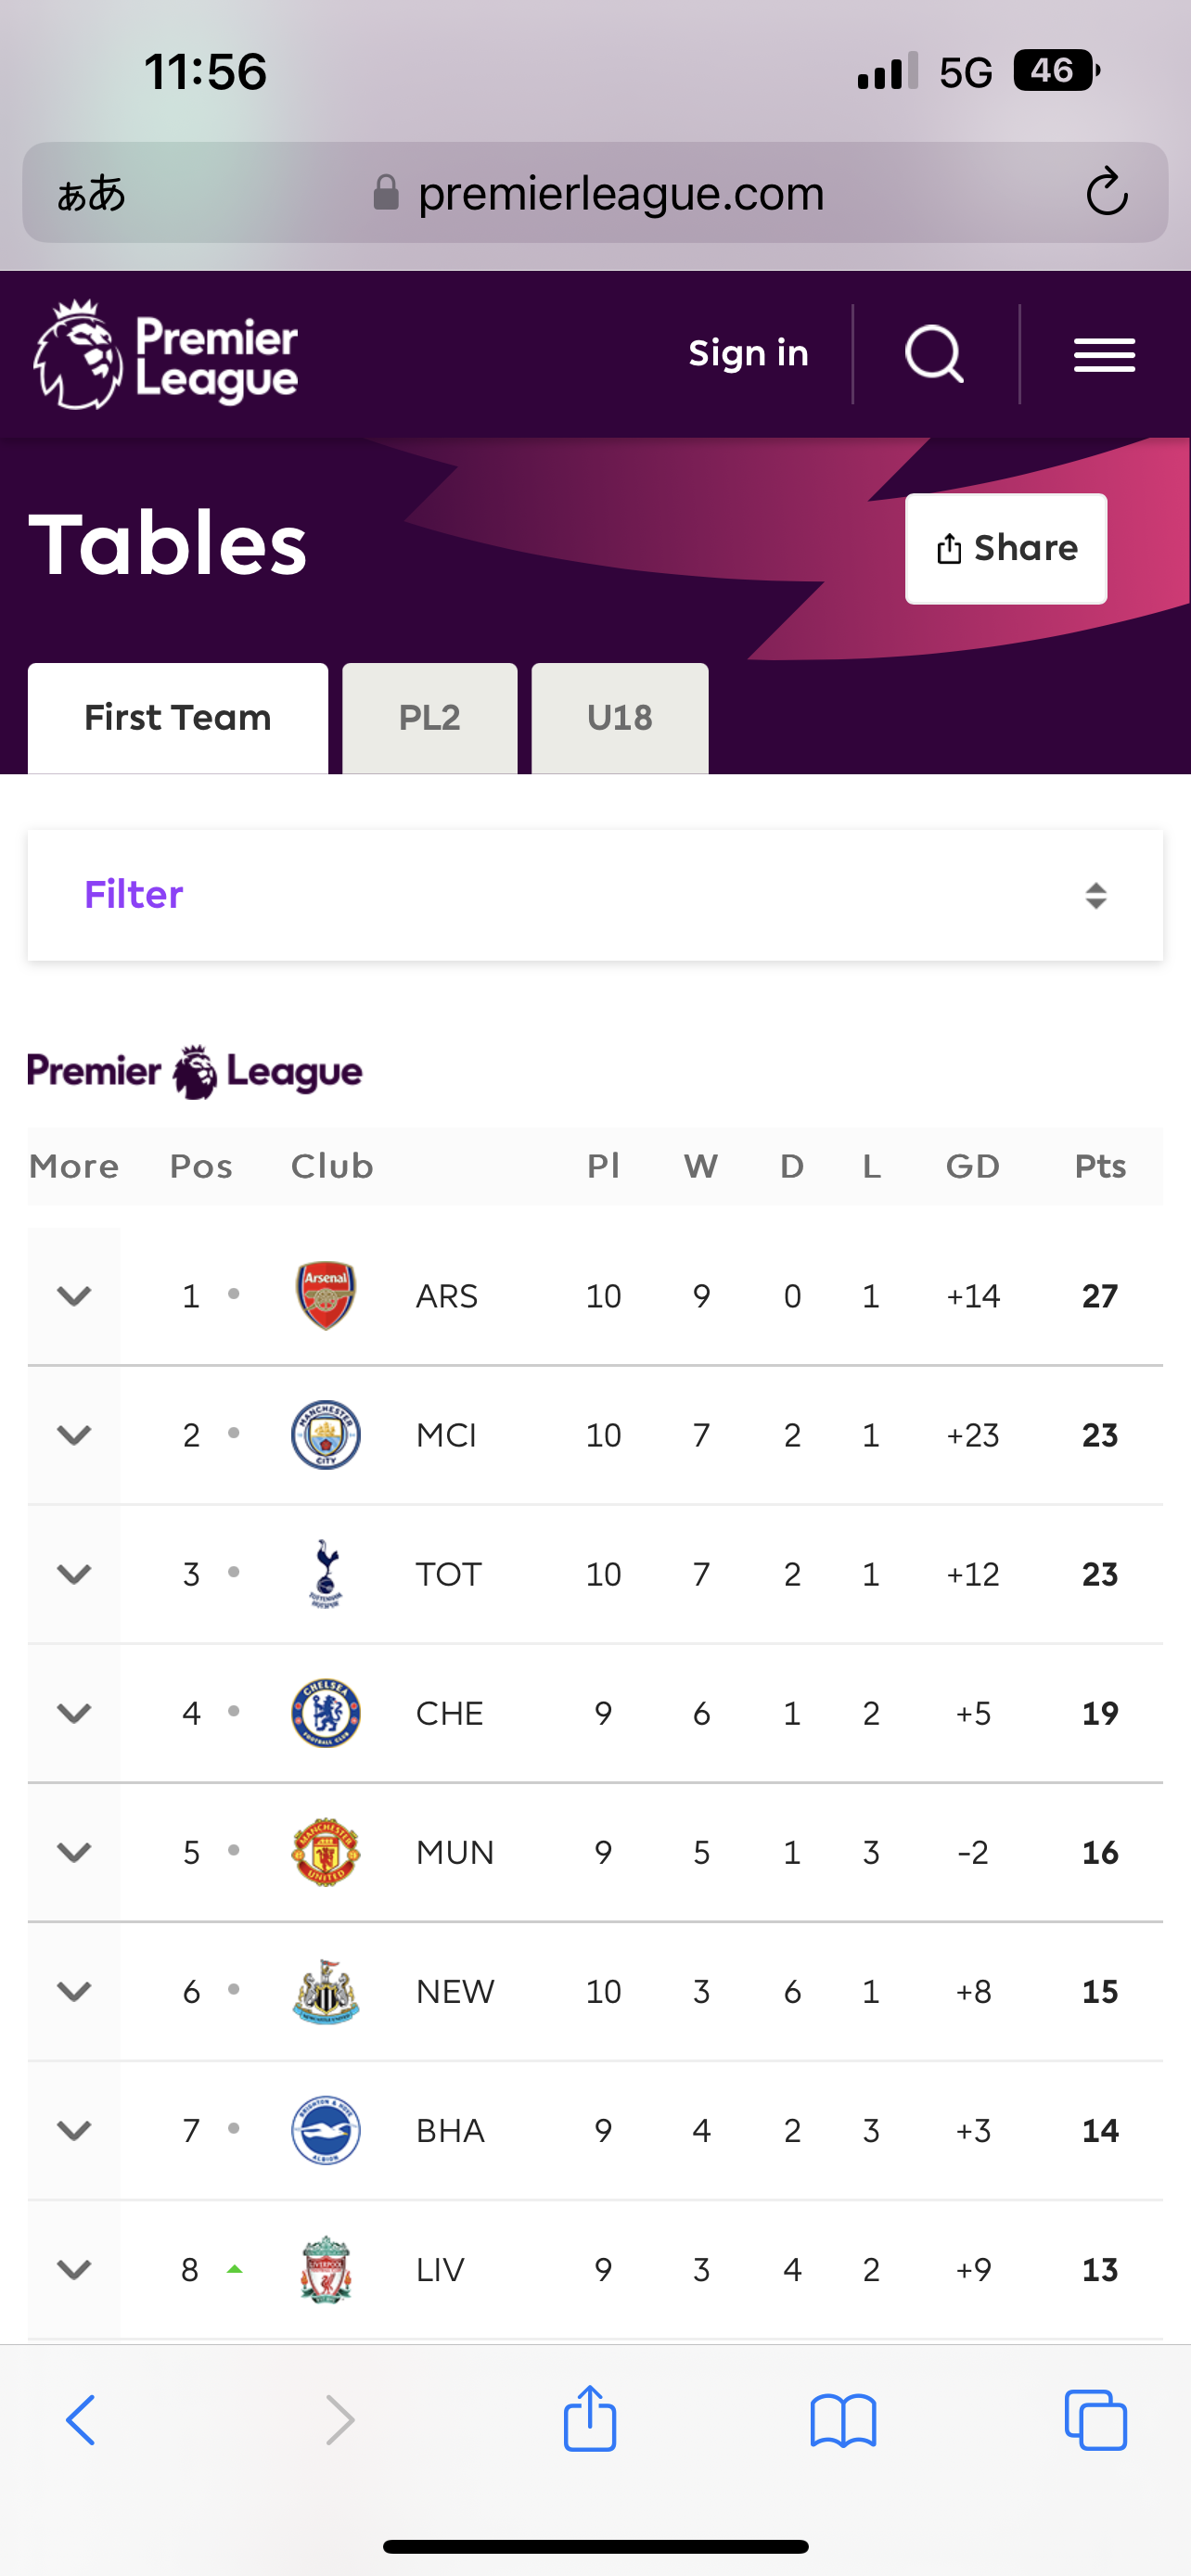
Task: Reload the page in Safari
Action: tap(1107, 192)
